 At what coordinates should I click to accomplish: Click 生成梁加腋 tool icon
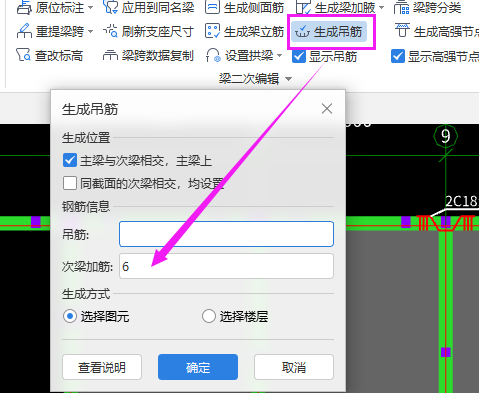pyautogui.click(x=304, y=7)
